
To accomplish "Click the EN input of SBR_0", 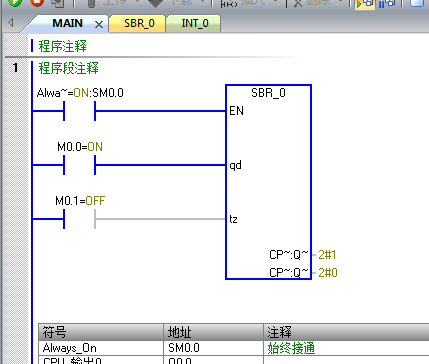I will [x=237, y=111].
